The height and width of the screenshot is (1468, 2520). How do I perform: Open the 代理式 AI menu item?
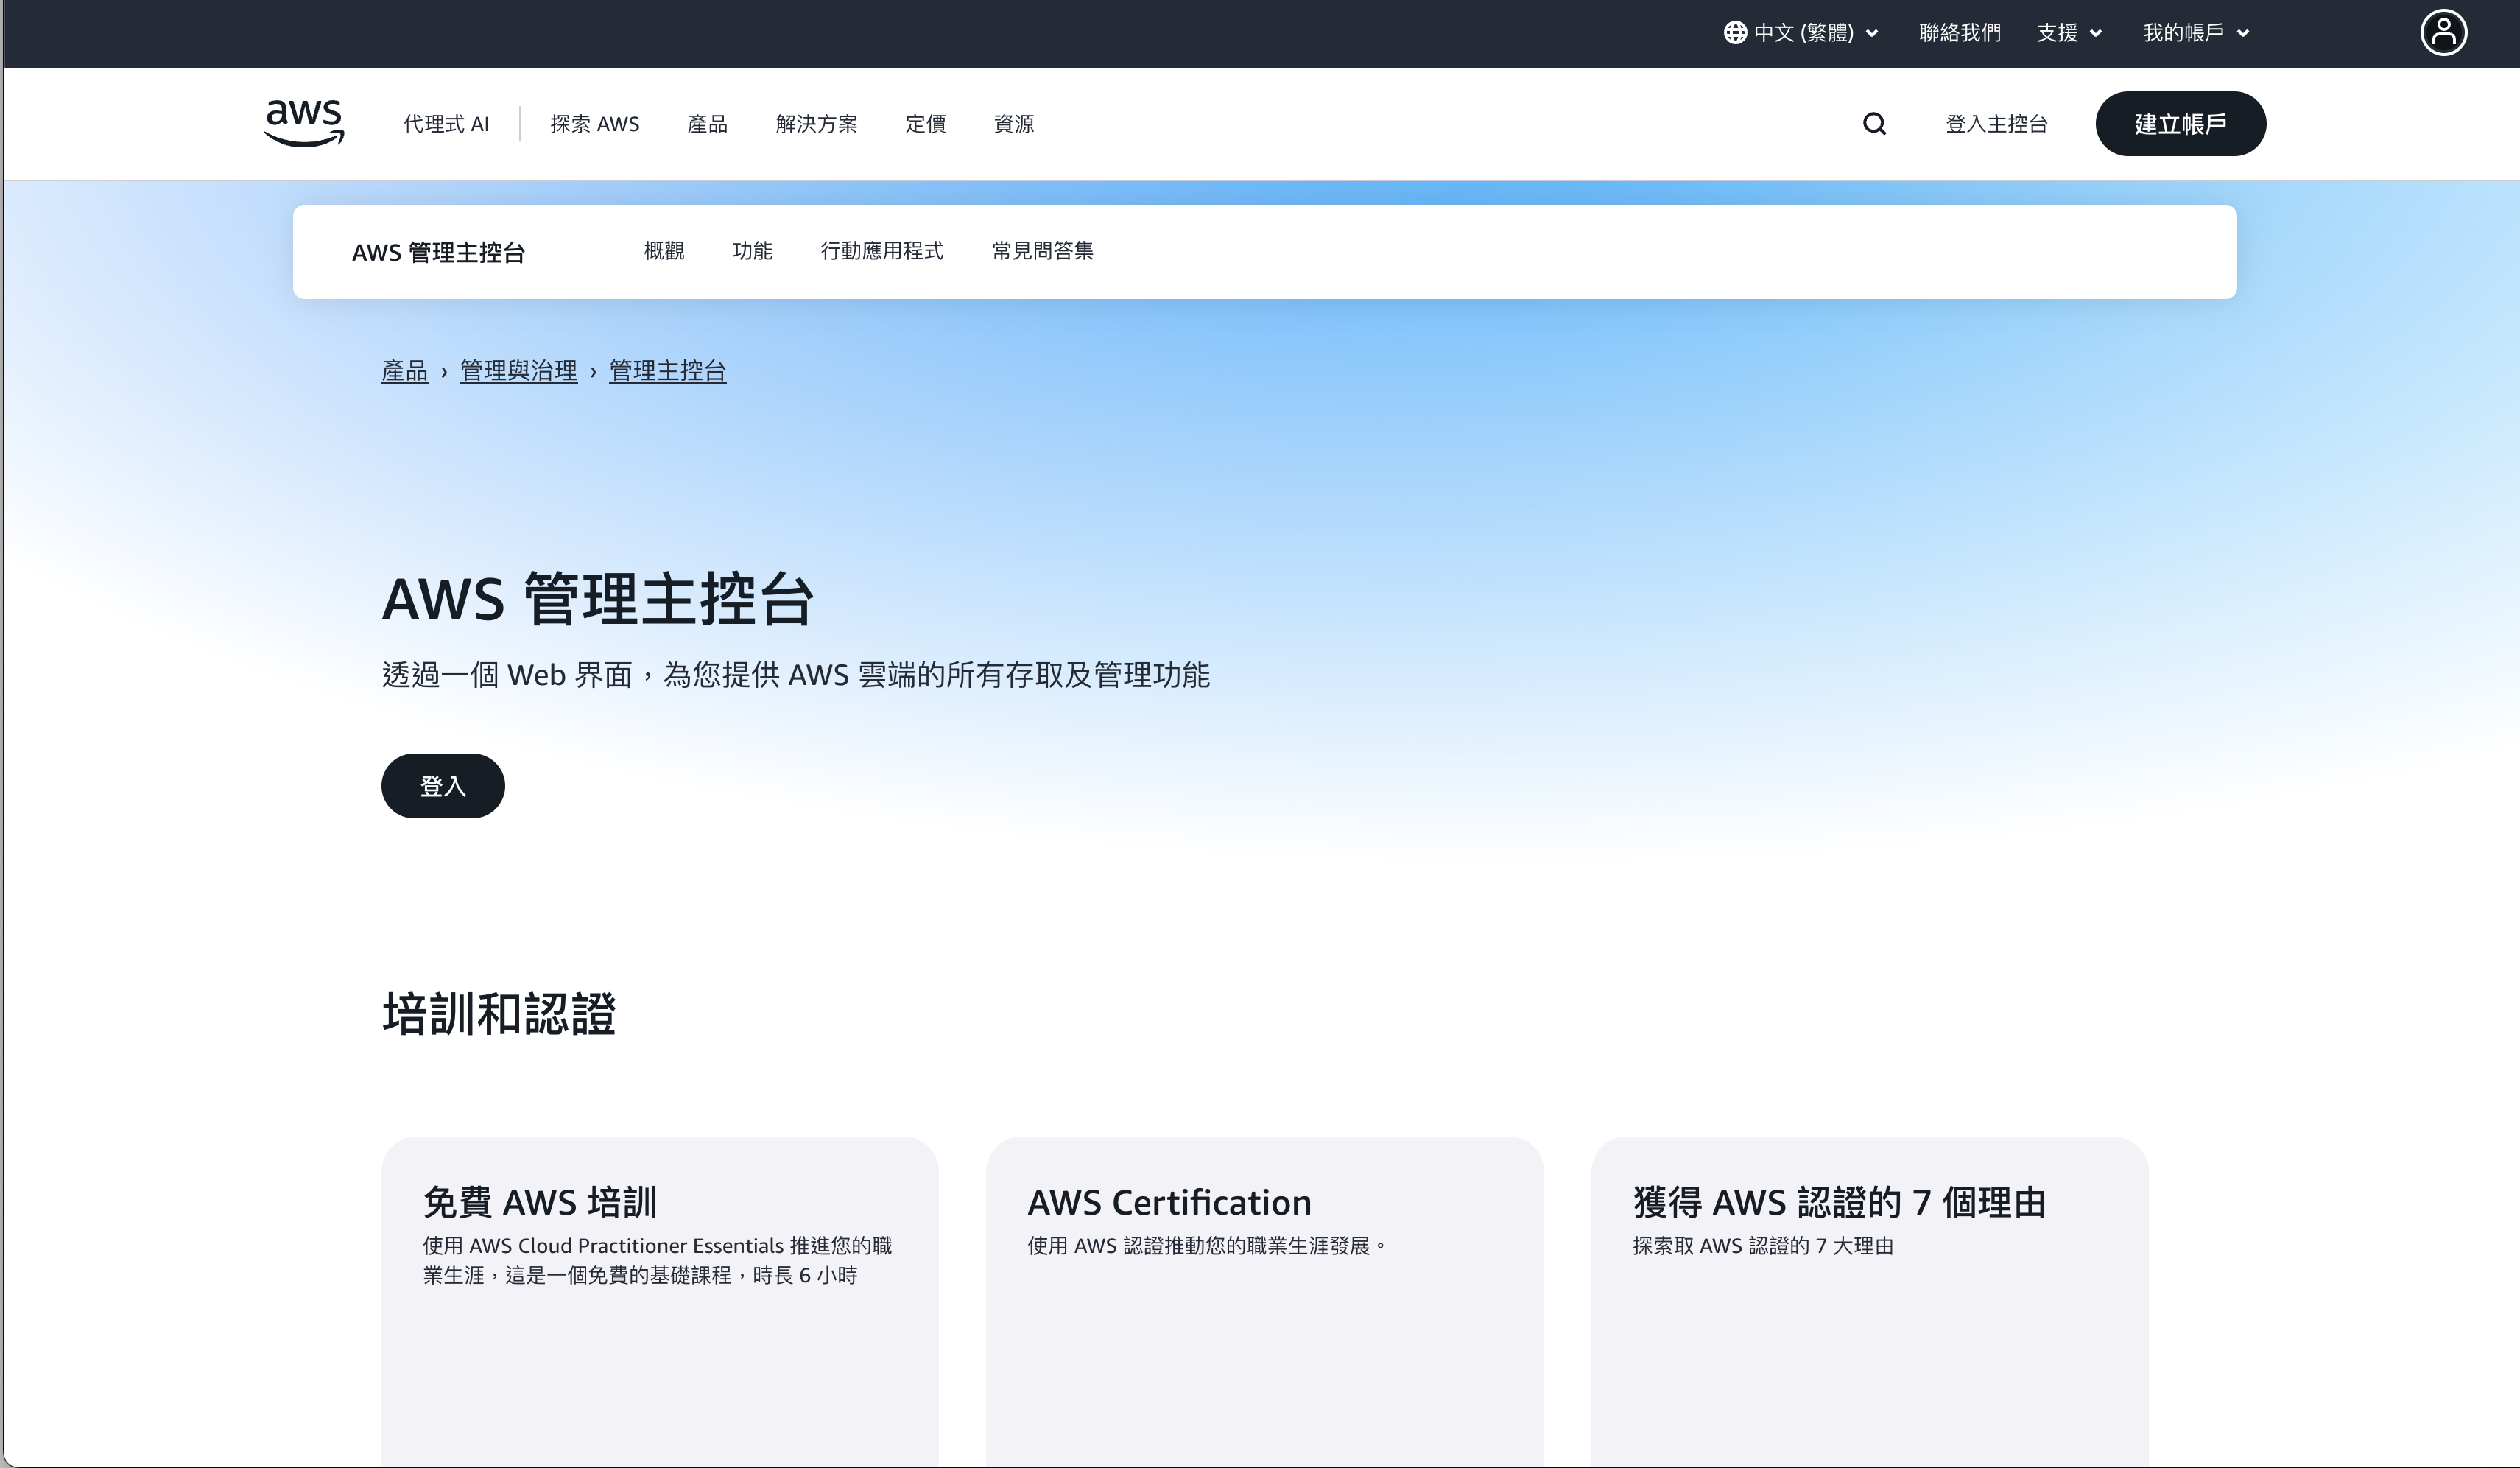tap(446, 124)
